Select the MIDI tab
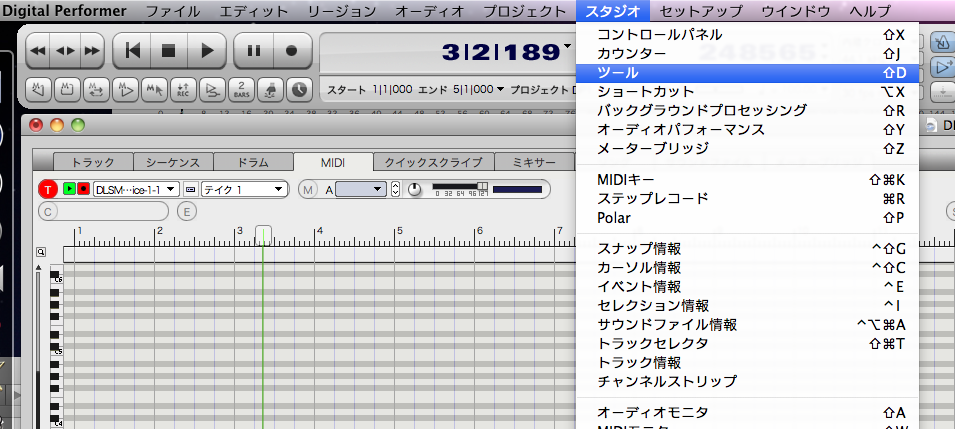955x429 pixels. pyautogui.click(x=333, y=162)
